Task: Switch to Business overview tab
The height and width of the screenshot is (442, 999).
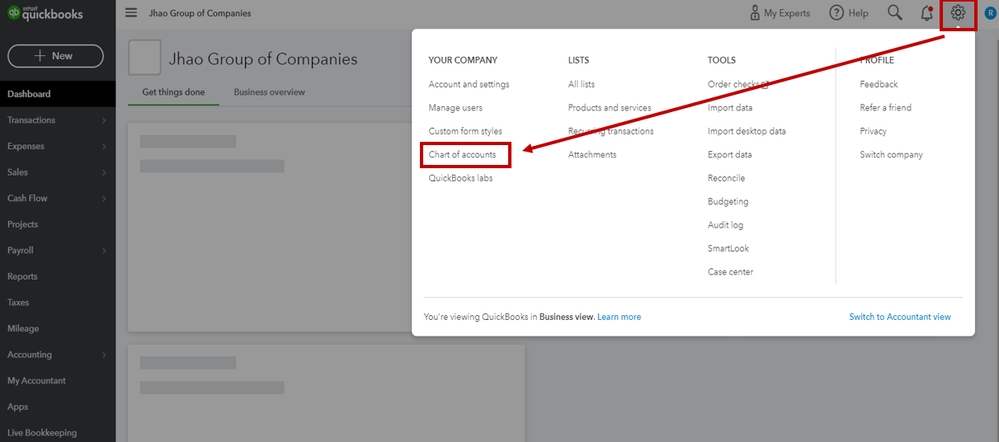Action: 270,92
